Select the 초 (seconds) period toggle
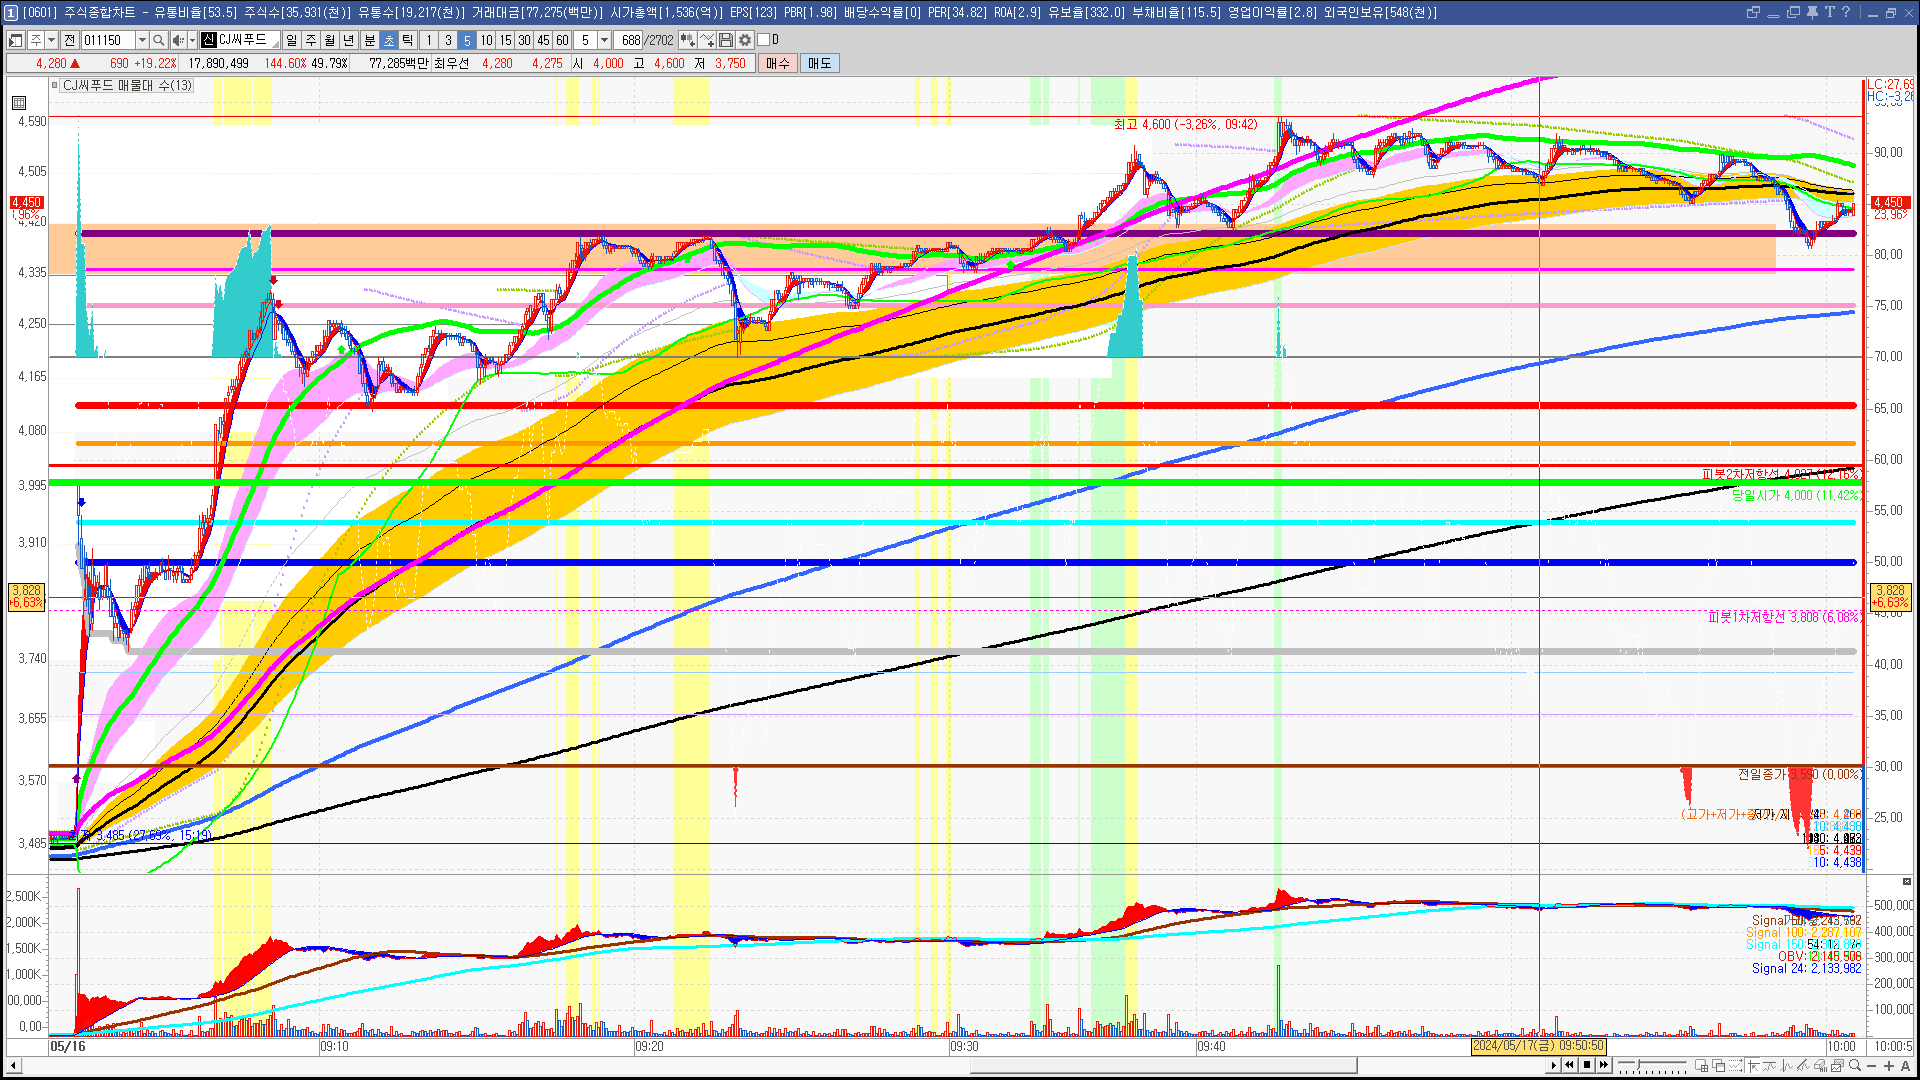This screenshot has width=1920, height=1080. pos(389,40)
